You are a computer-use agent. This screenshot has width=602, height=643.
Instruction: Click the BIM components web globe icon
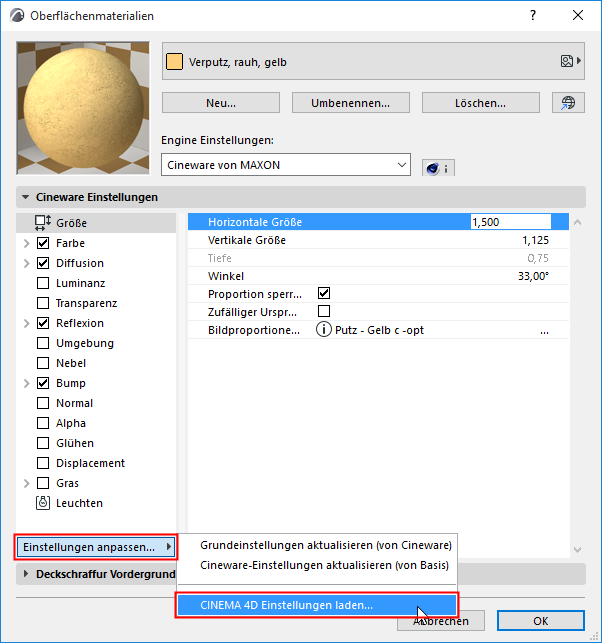click(x=568, y=103)
